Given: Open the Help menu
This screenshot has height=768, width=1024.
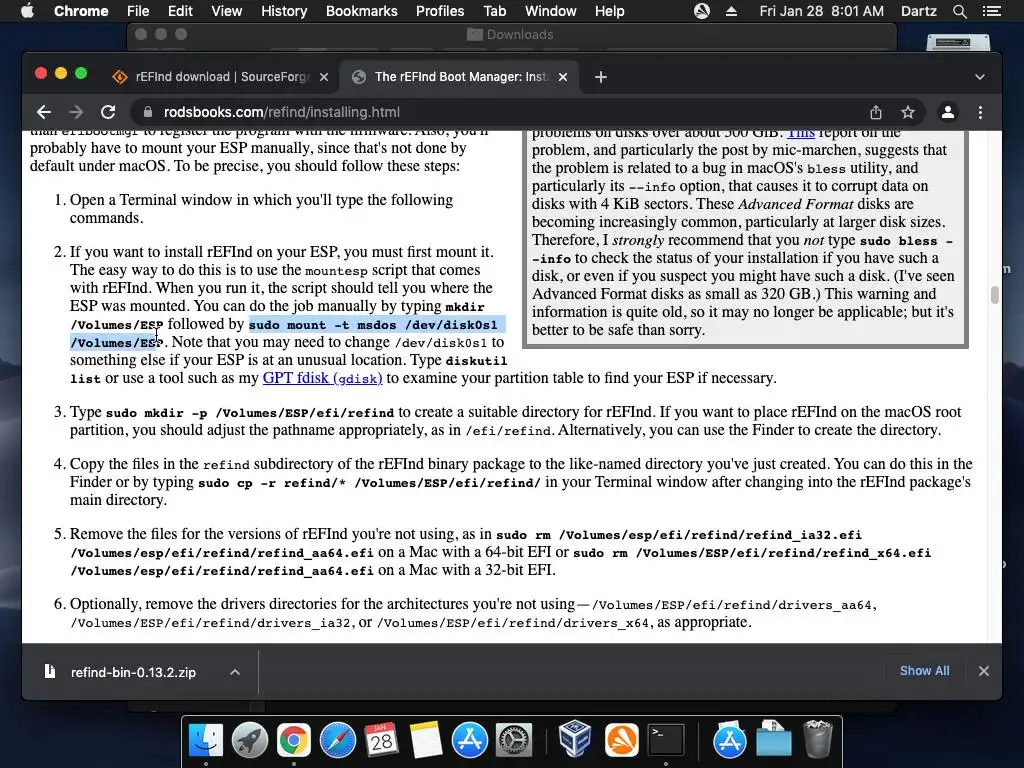Looking at the screenshot, I should point(609,11).
